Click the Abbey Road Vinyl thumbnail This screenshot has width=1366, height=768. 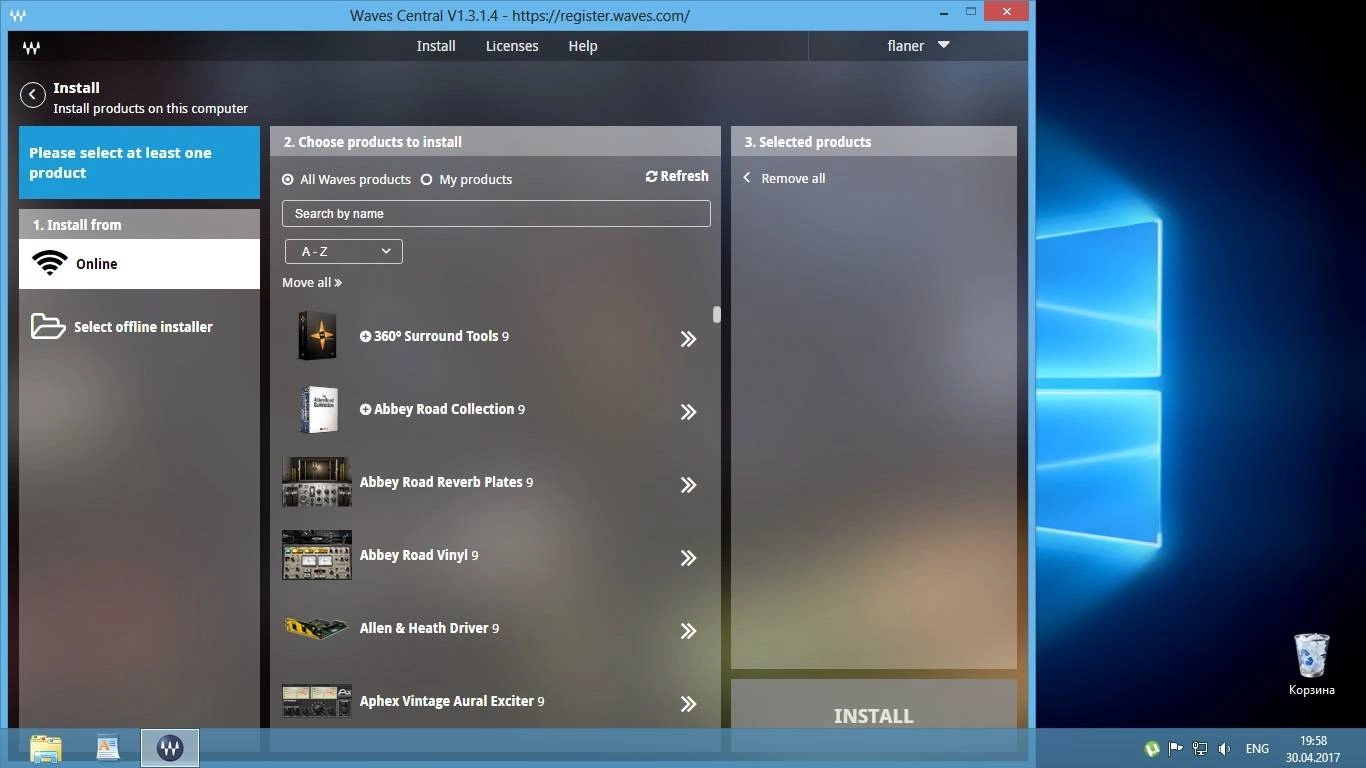[x=317, y=555]
